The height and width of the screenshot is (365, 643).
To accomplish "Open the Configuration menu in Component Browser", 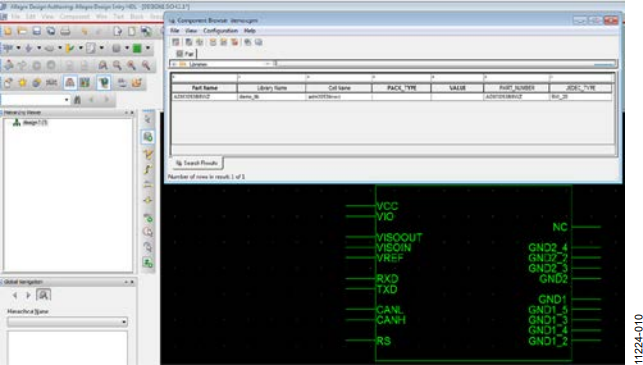I will (220, 31).
